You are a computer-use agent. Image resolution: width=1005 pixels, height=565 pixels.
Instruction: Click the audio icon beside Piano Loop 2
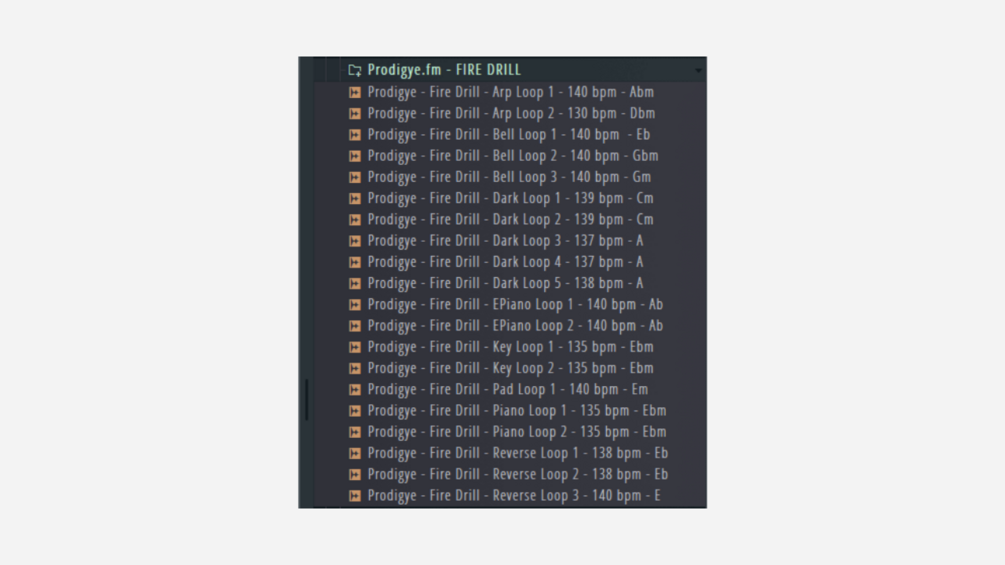point(354,432)
